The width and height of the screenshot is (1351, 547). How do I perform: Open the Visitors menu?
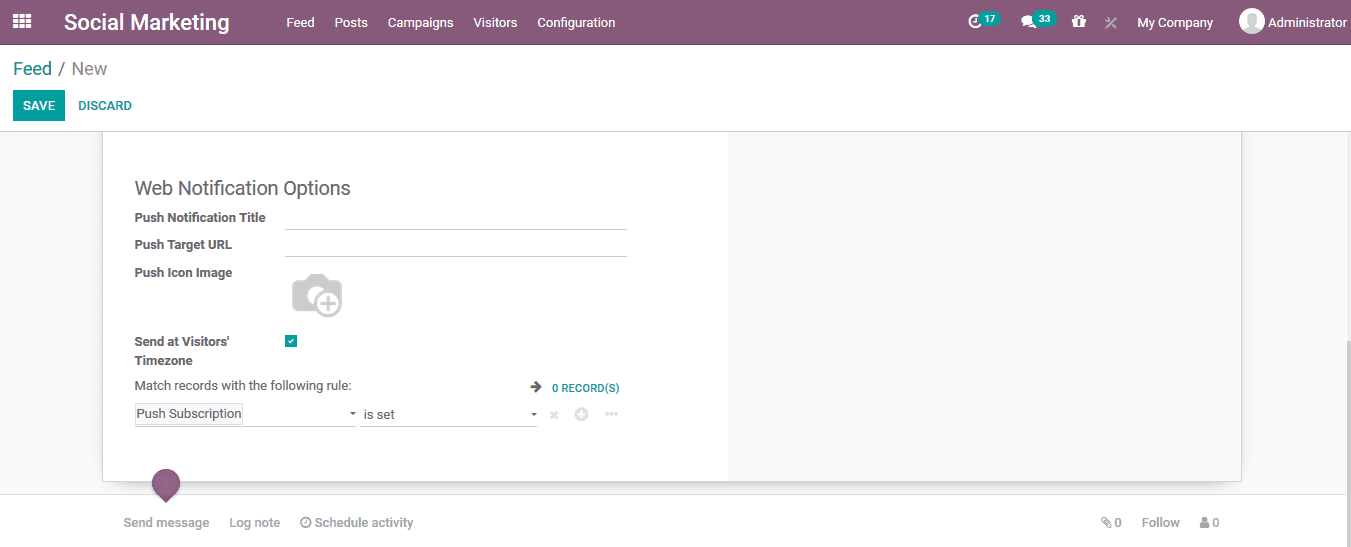click(x=495, y=22)
